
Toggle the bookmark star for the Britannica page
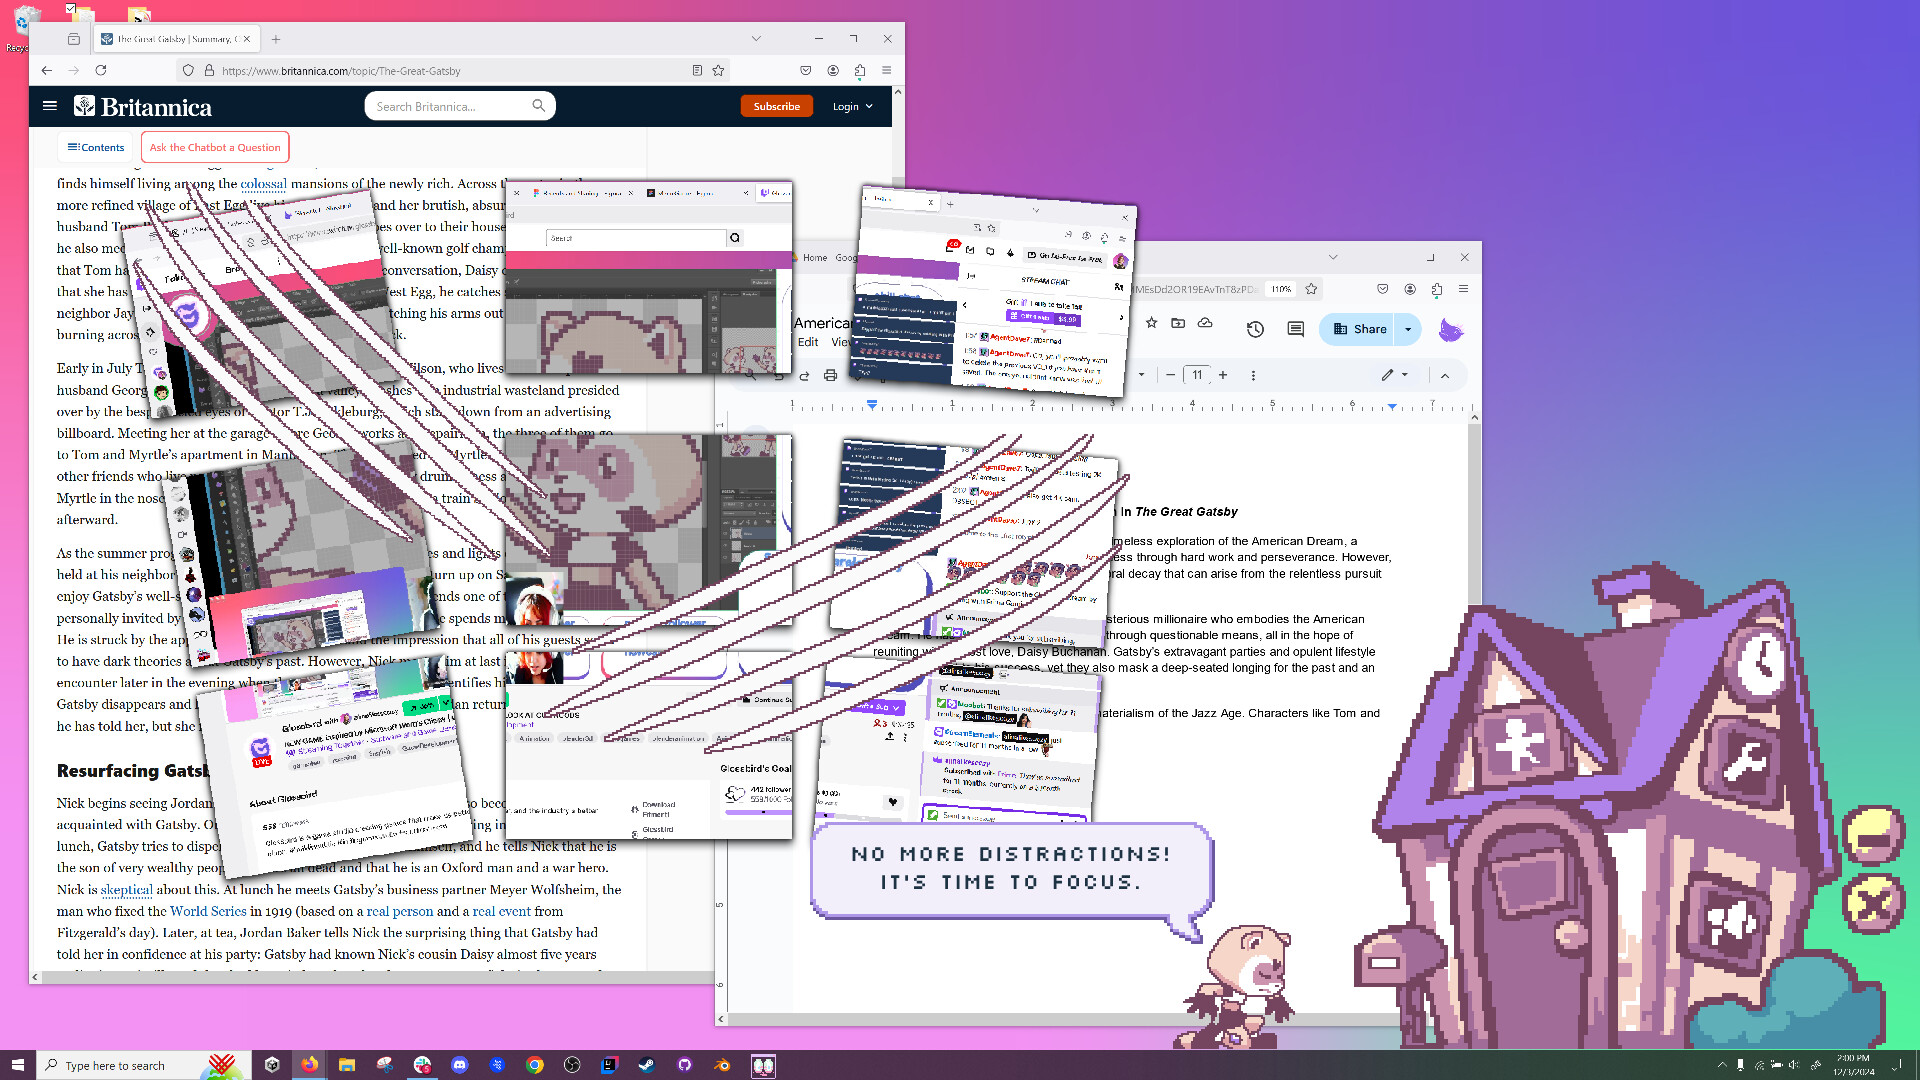tap(719, 70)
